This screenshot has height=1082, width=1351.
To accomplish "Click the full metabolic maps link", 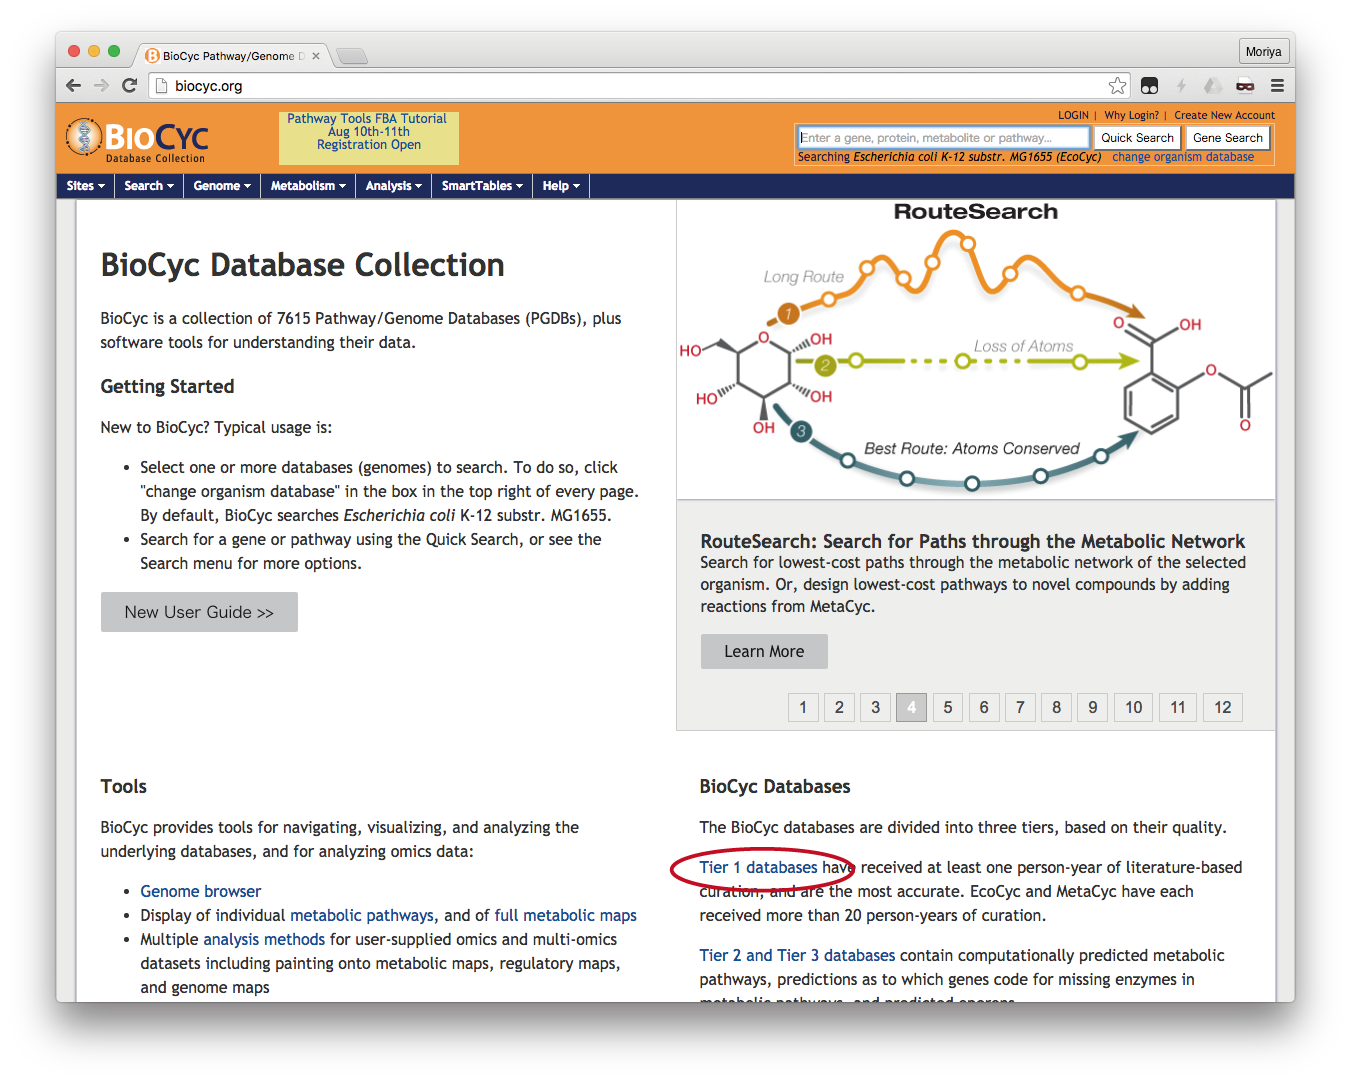I will click(x=565, y=915).
